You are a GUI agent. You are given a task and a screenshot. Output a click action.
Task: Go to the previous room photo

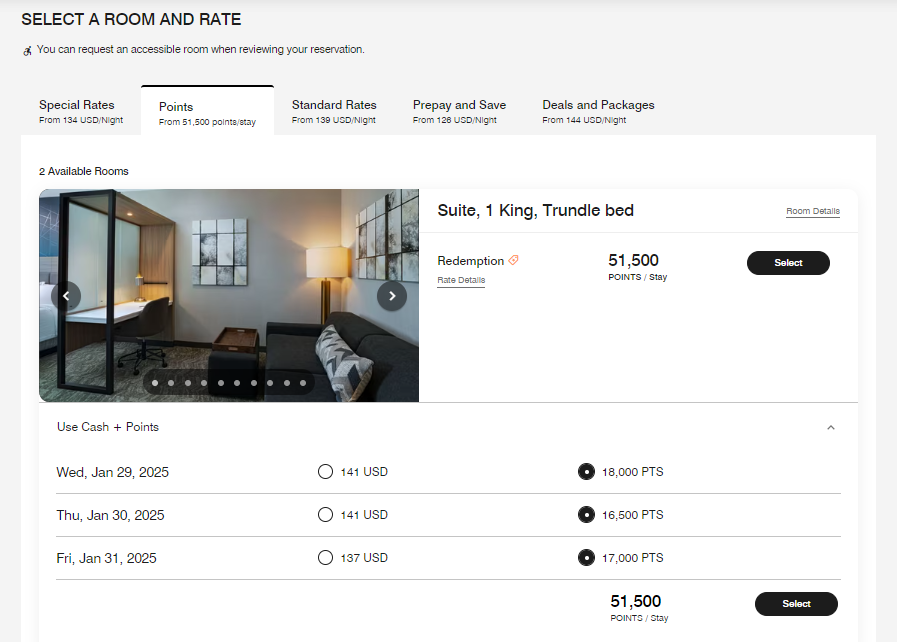point(66,296)
